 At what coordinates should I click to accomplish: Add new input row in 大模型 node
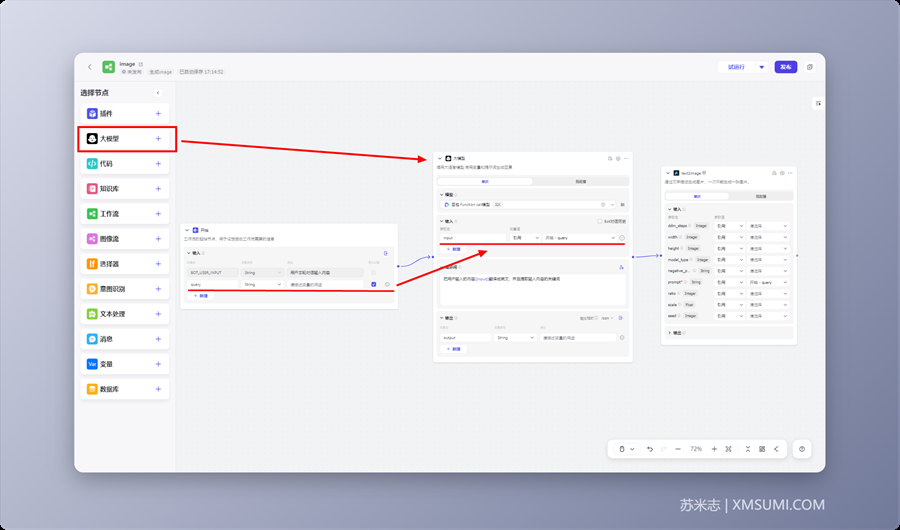[453, 249]
